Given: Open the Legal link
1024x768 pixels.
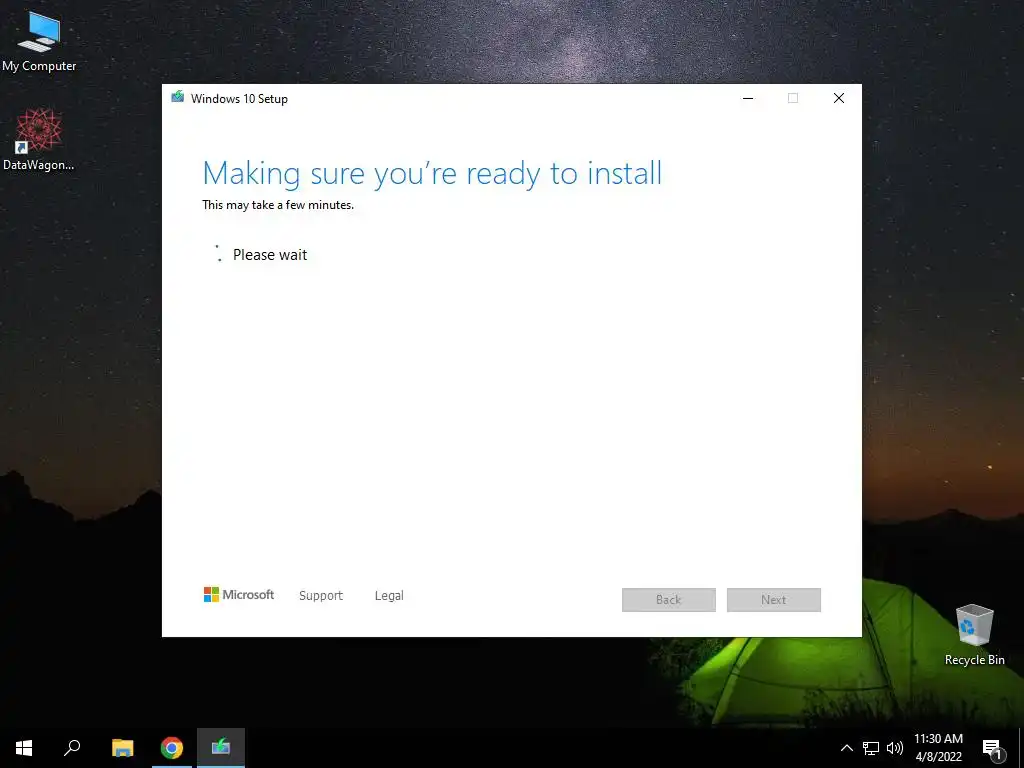Looking at the screenshot, I should click(389, 596).
